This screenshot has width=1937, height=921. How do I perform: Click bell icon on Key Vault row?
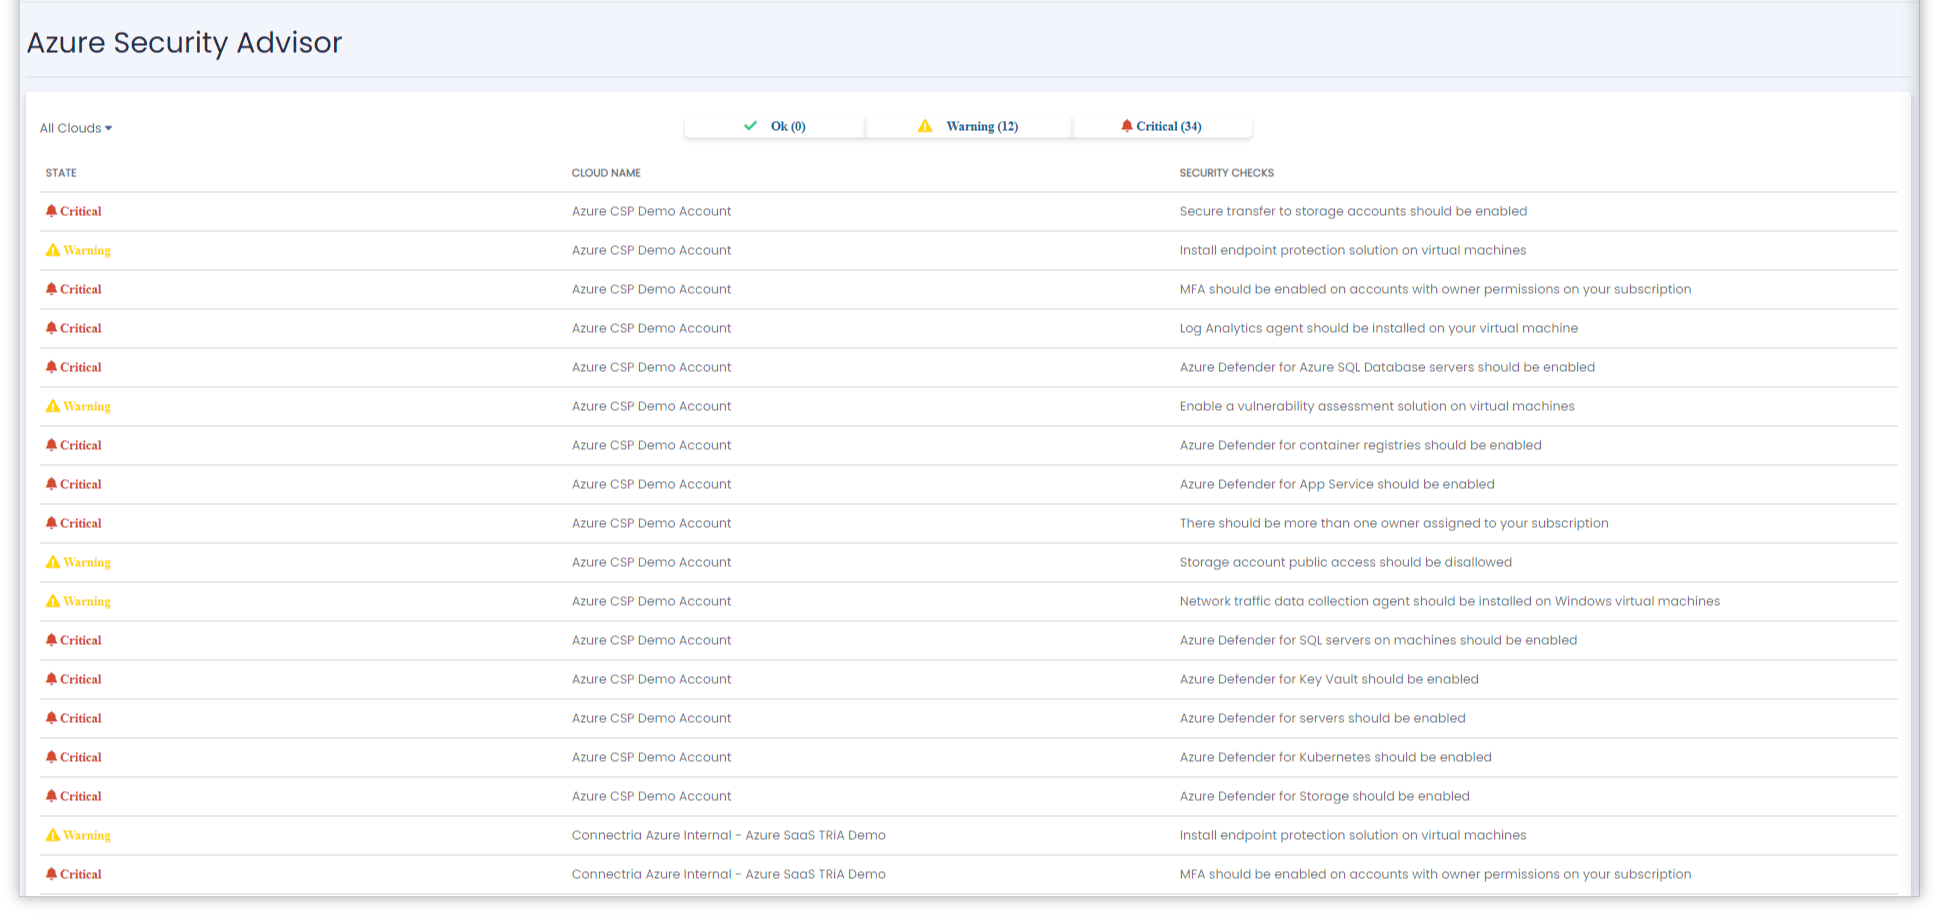pyautogui.click(x=51, y=679)
